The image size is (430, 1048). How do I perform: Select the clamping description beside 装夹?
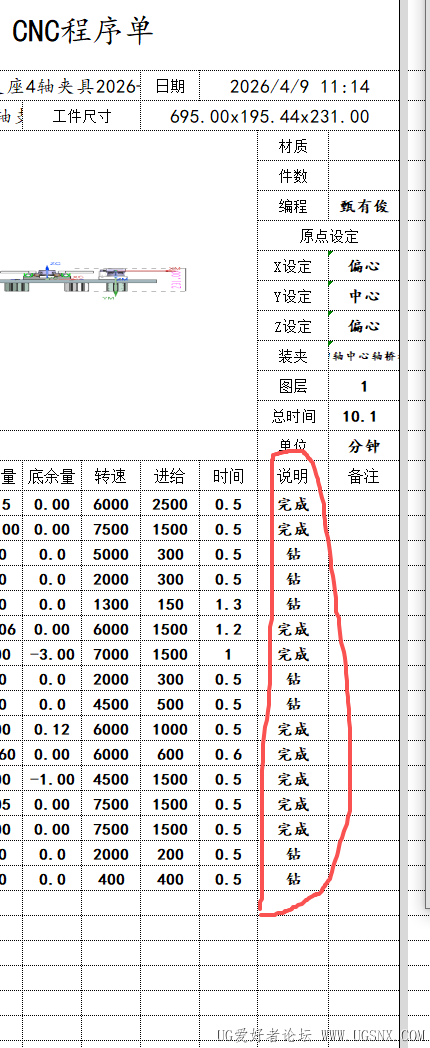[364, 357]
